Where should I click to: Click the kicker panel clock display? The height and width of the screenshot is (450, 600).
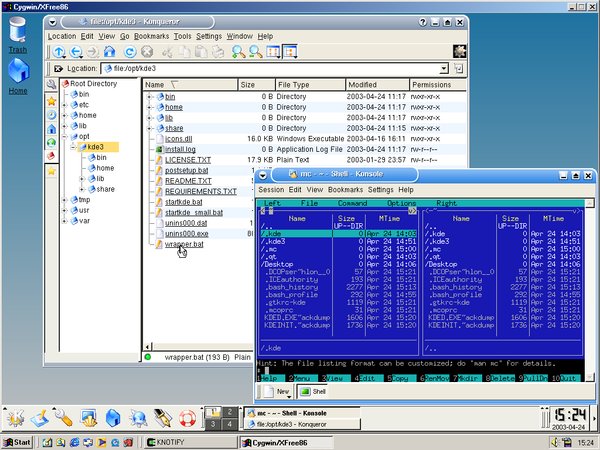pos(570,418)
